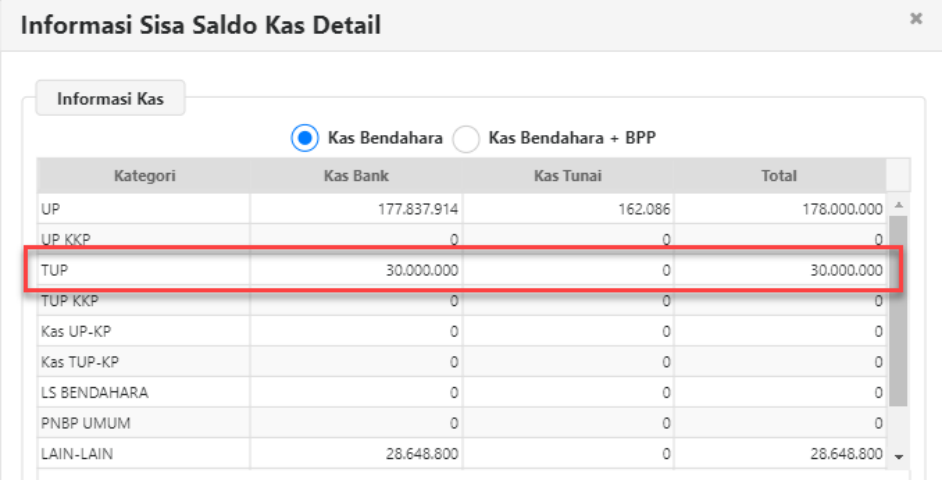Click the Informasi Kas section label
This screenshot has height=480, width=942.
pos(110,99)
